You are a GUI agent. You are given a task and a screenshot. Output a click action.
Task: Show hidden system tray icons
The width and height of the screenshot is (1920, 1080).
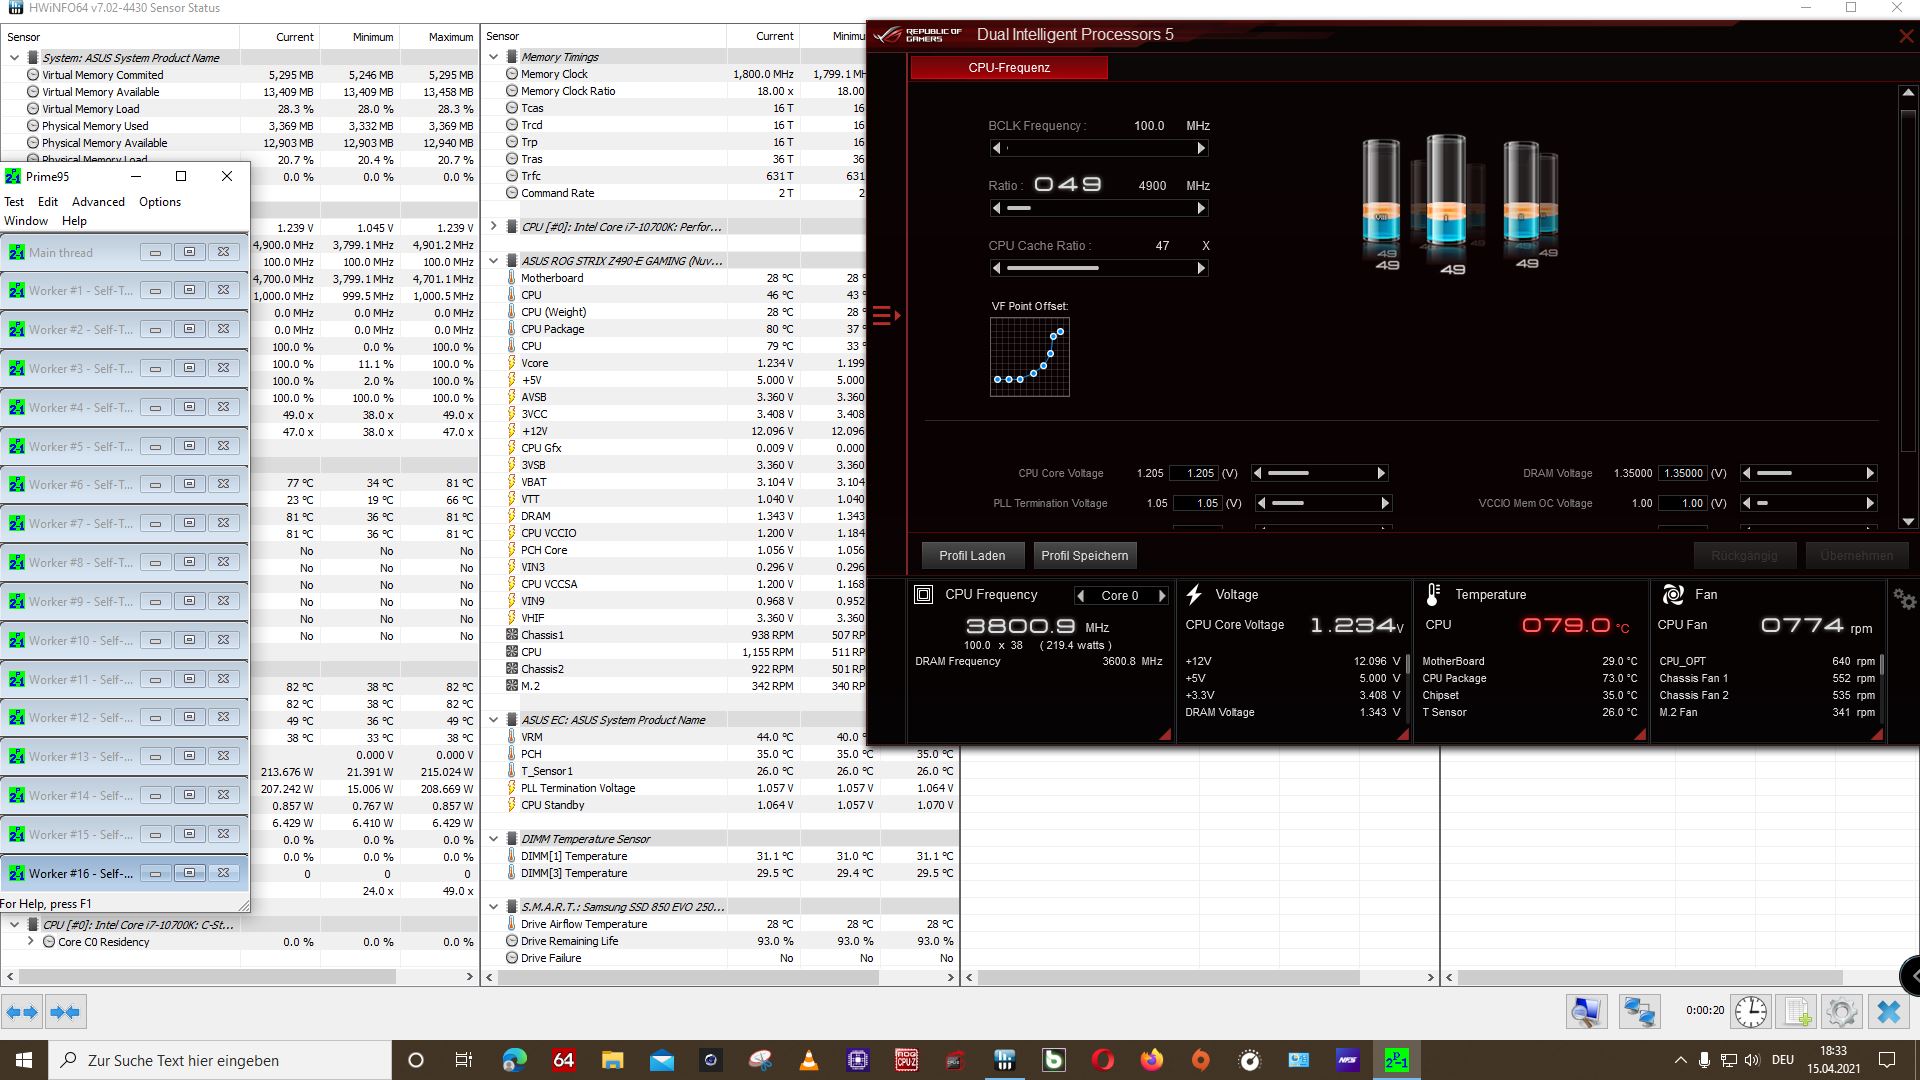pos(1679,1060)
